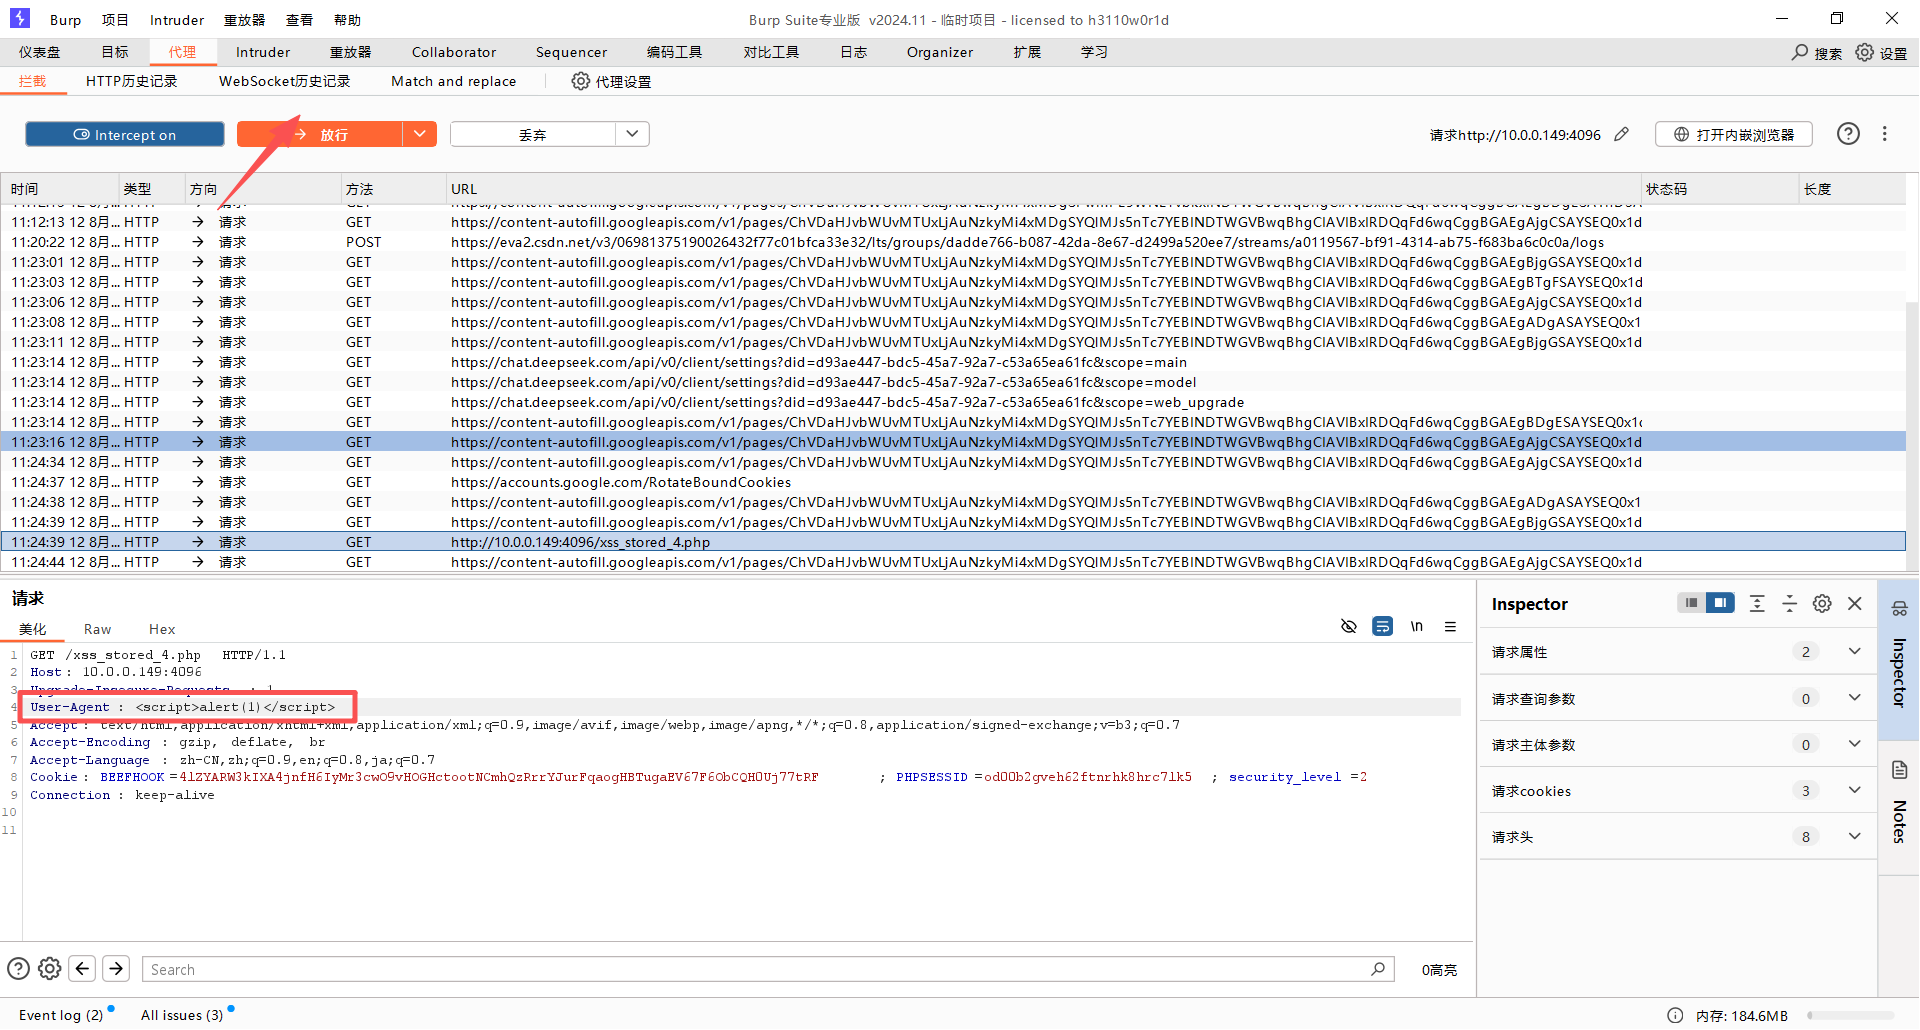Image resolution: width=1920 pixels, height=1030 pixels.
Task: Toggle line wrap icon in request editor
Action: tap(1383, 627)
